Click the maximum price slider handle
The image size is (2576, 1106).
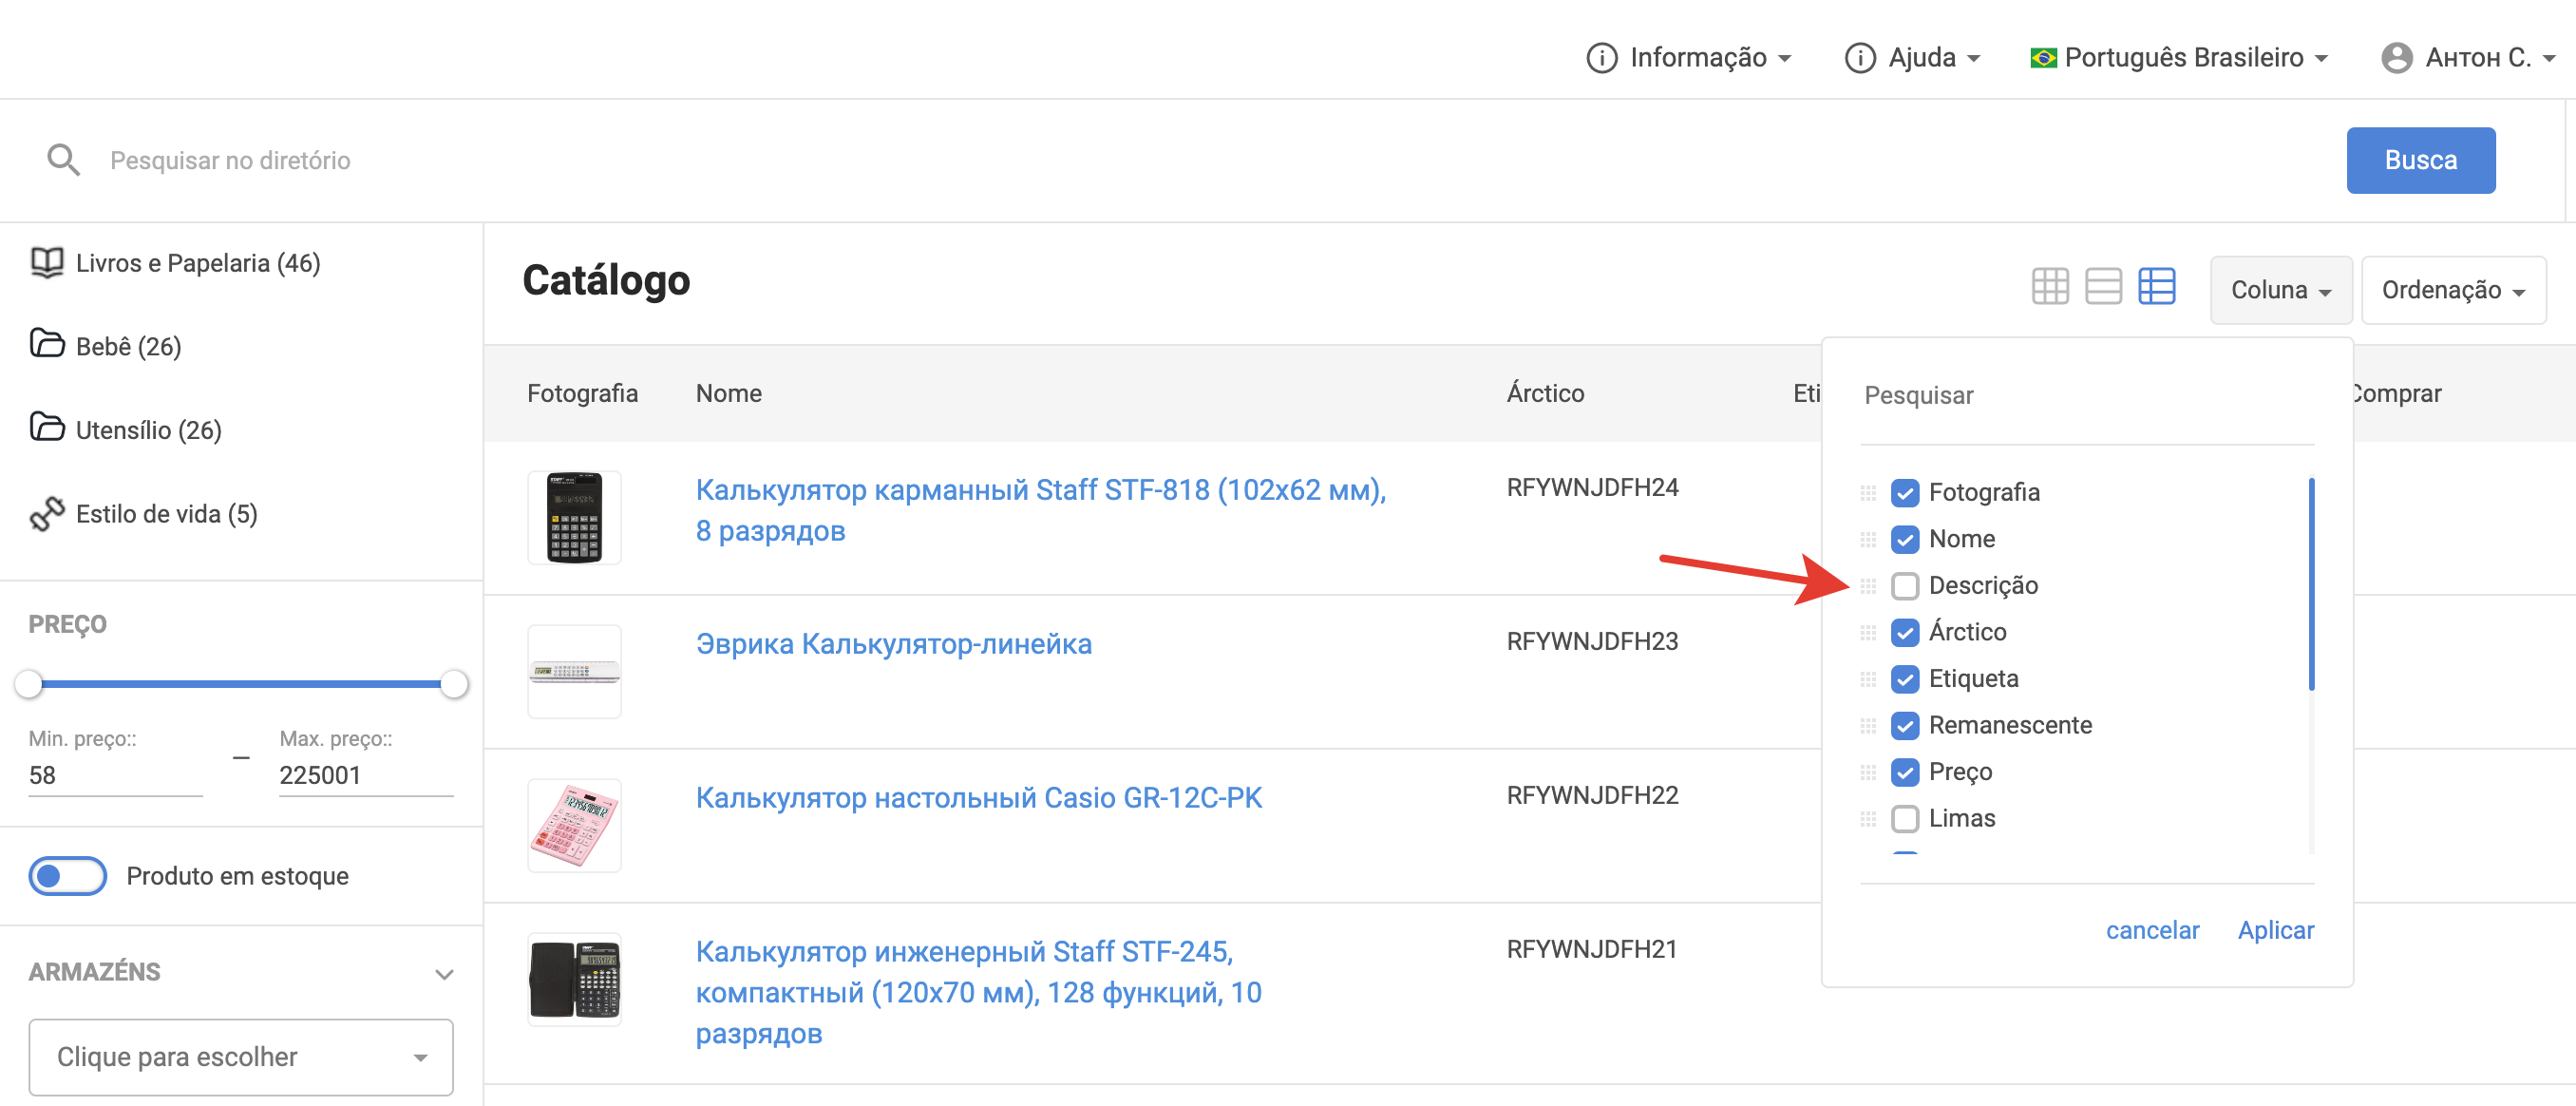click(454, 685)
